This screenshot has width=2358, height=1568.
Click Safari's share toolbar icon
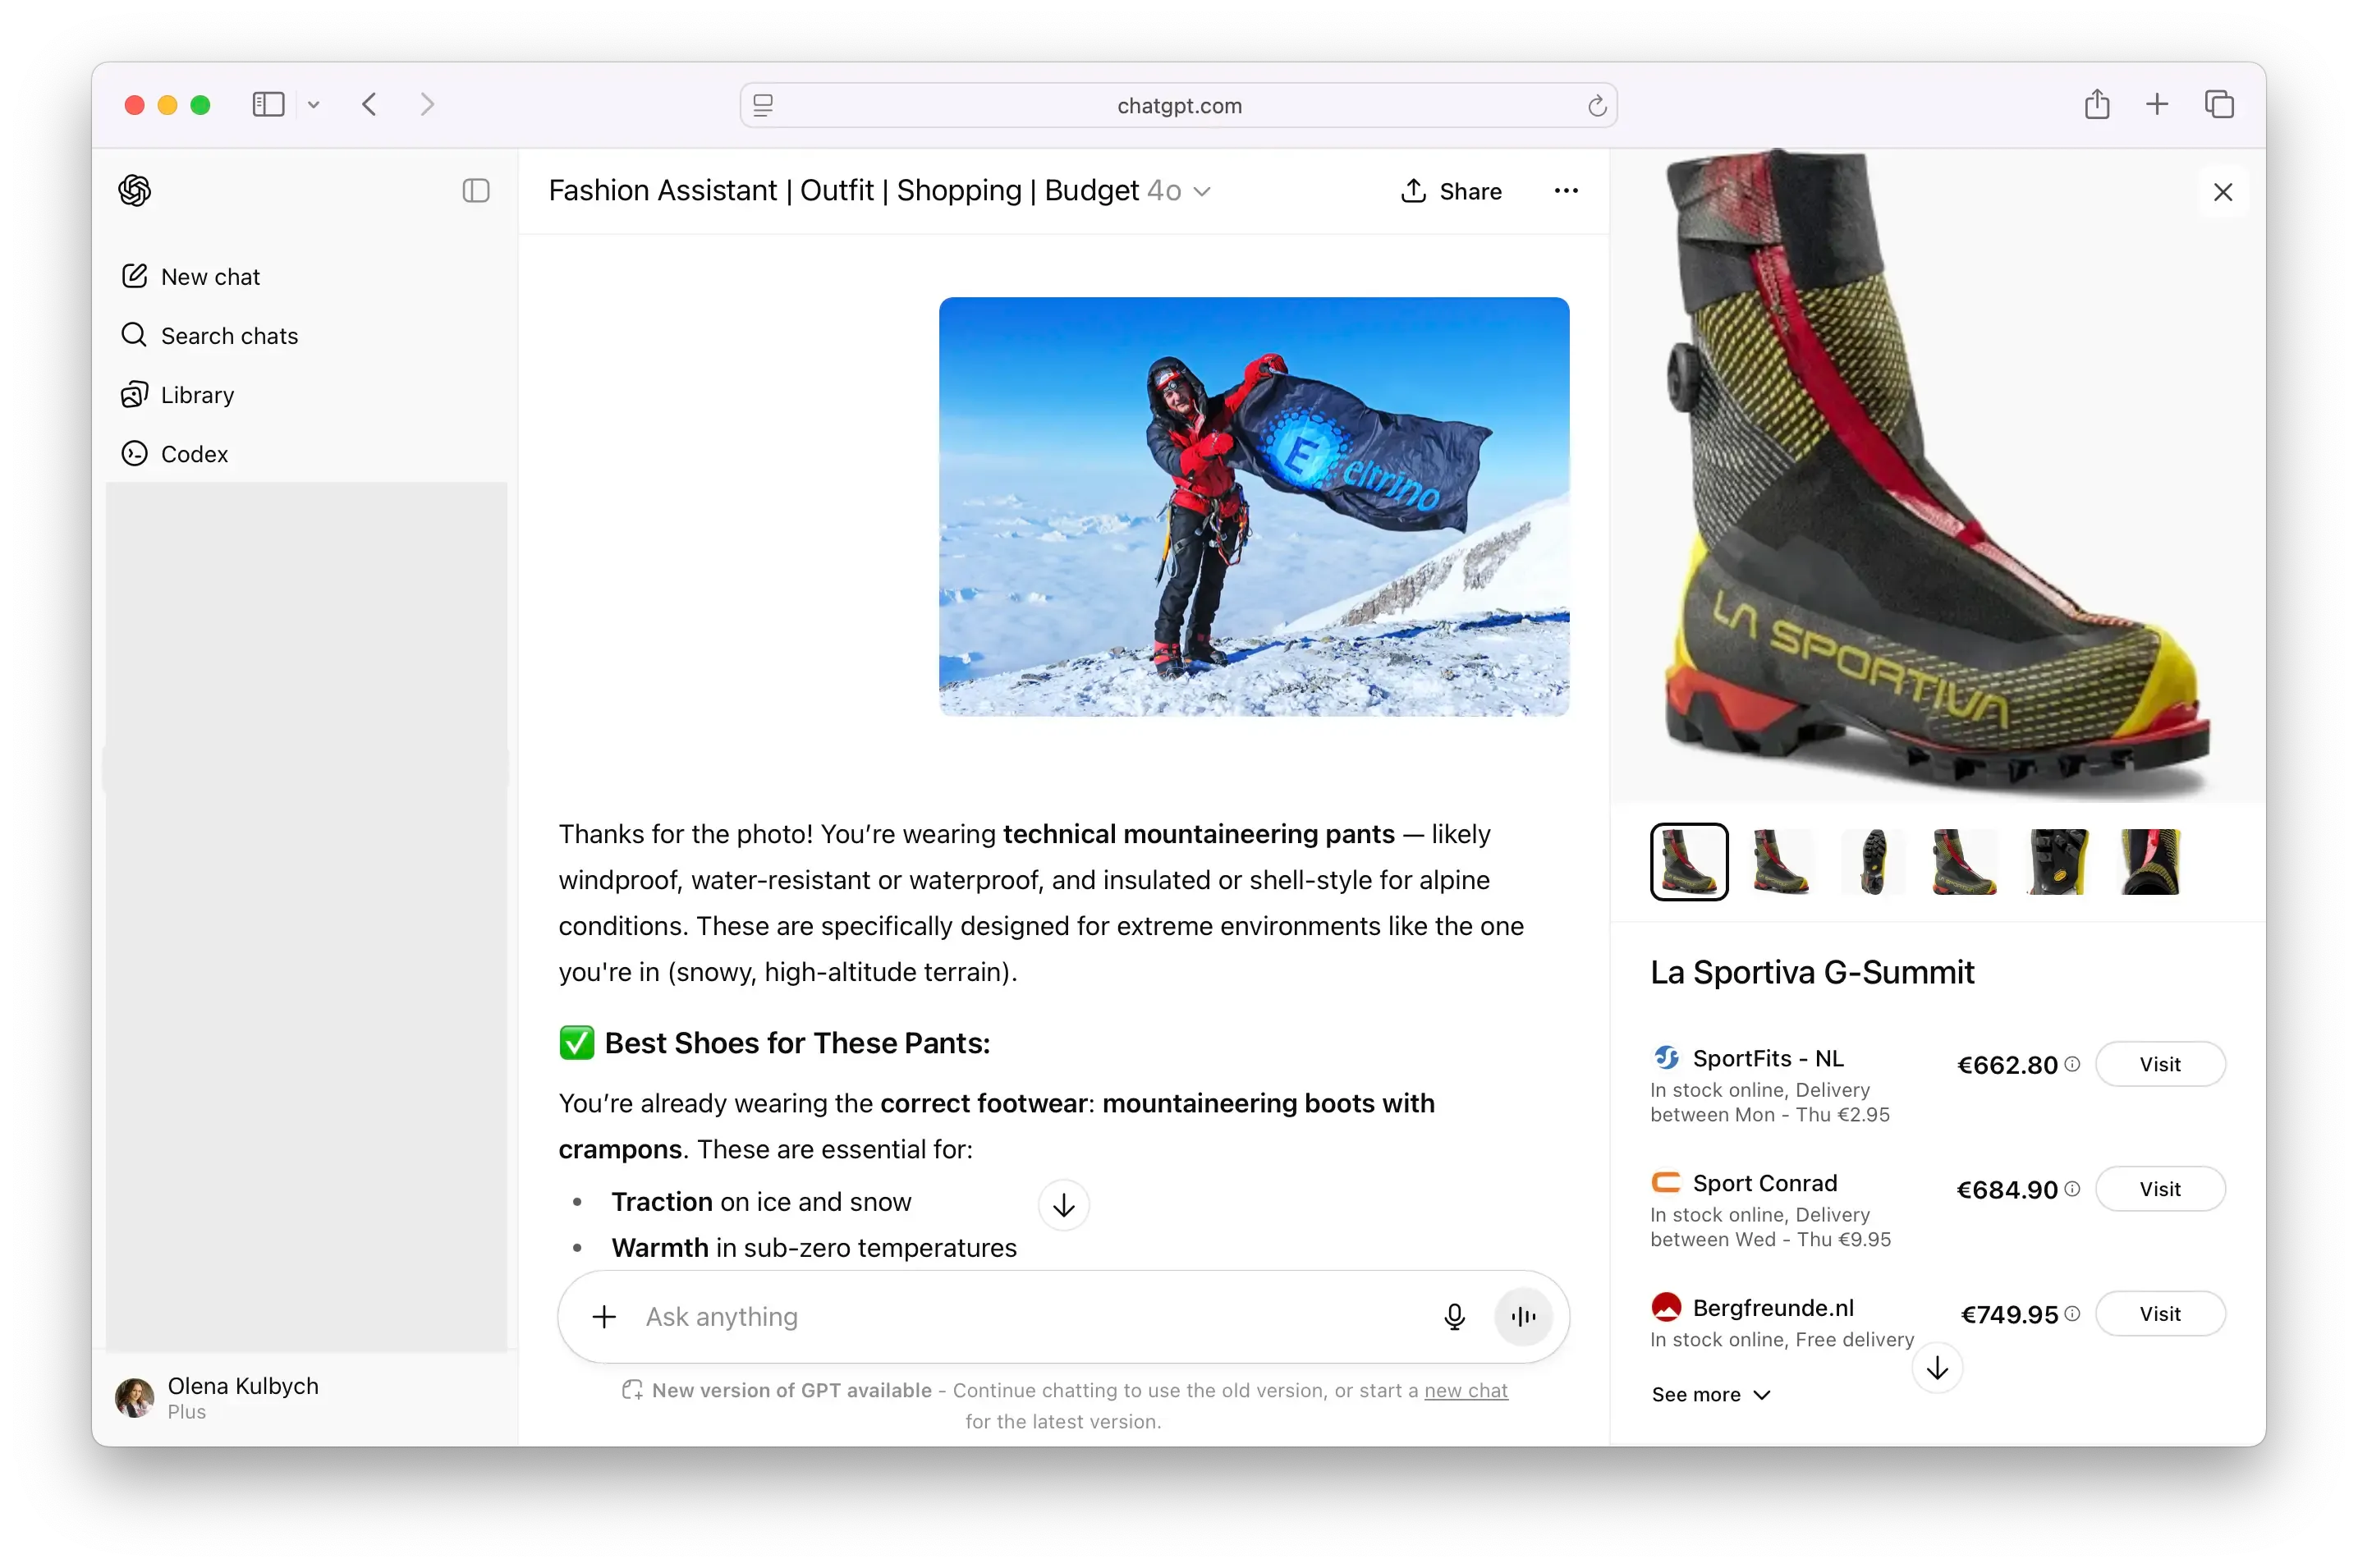coord(2097,105)
